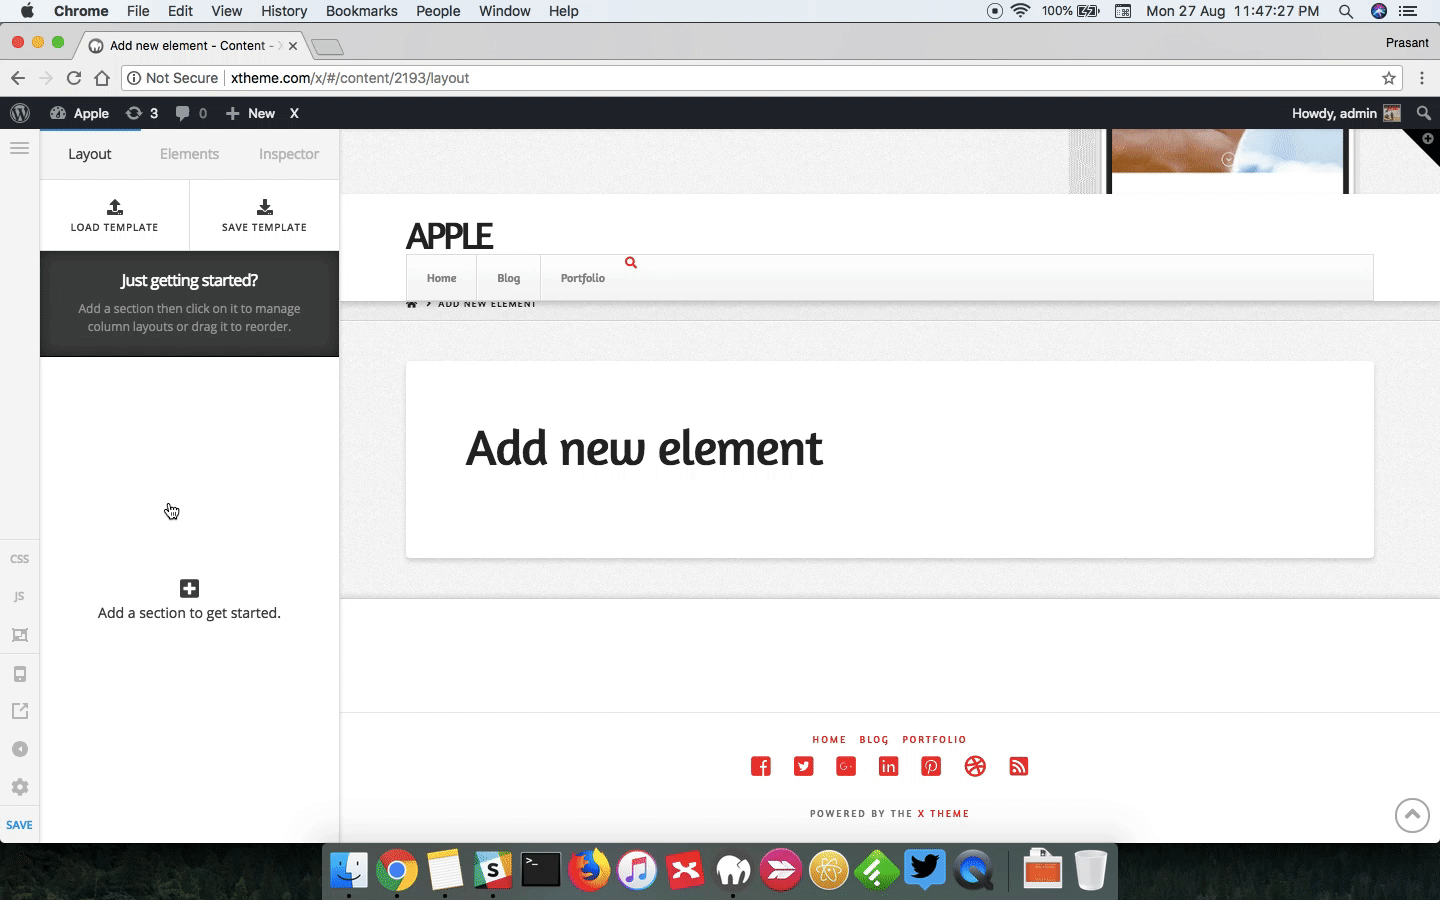This screenshot has height=900, width=1440.
Task: Expand the Howdy, admin account menu
Action: click(x=1346, y=113)
